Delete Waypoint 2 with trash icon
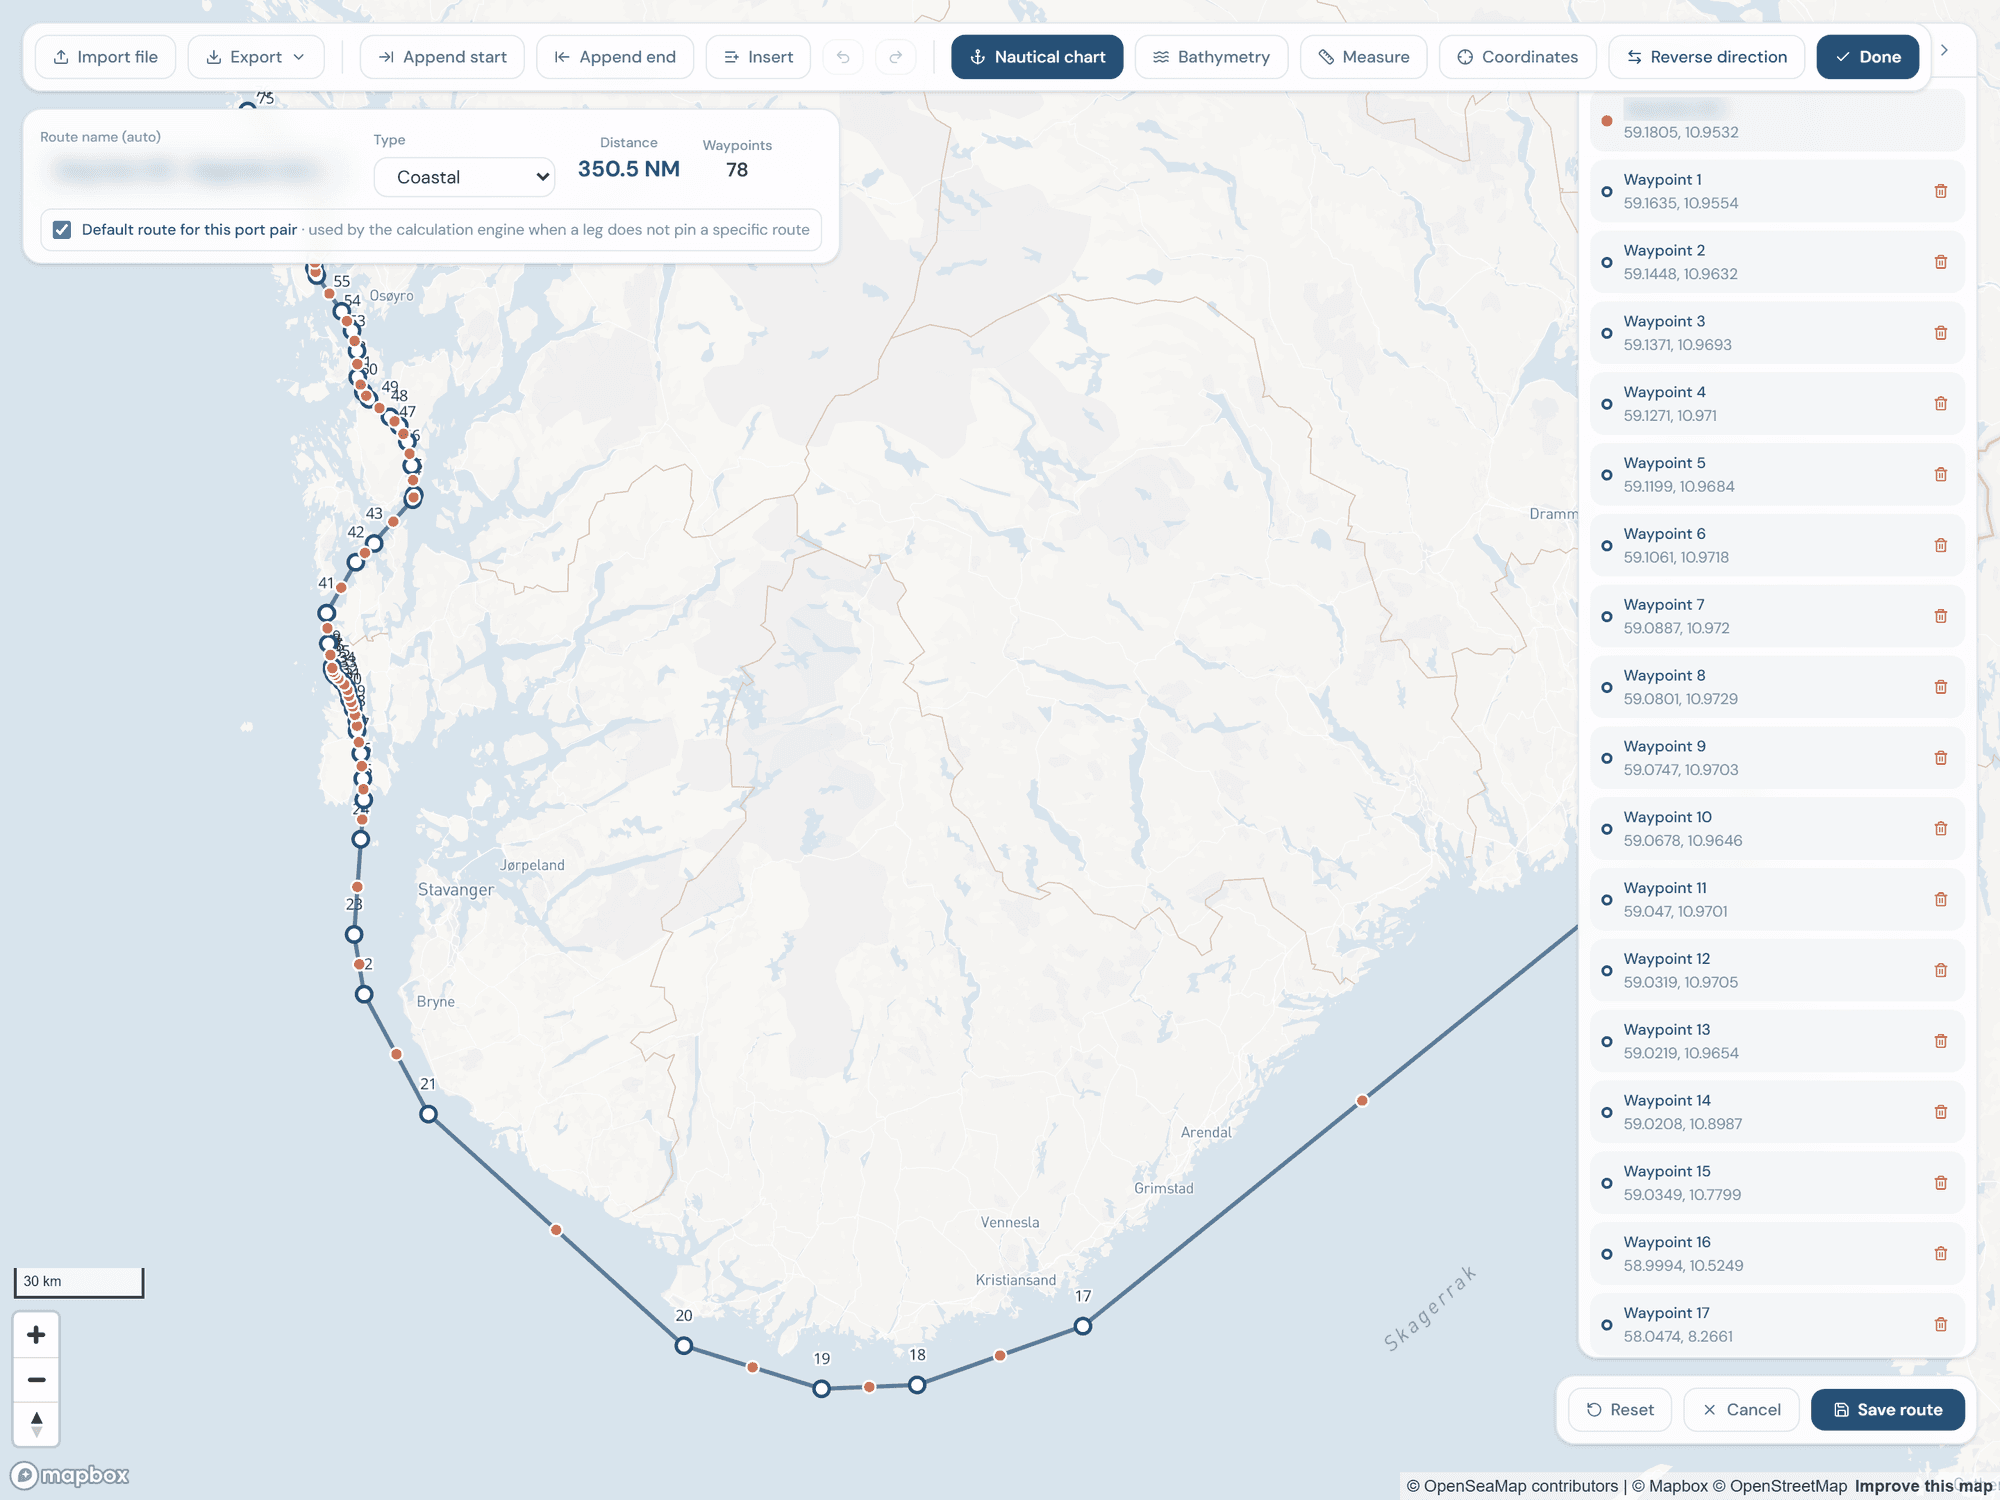The width and height of the screenshot is (2000, 1500). tap(1940, 262)
